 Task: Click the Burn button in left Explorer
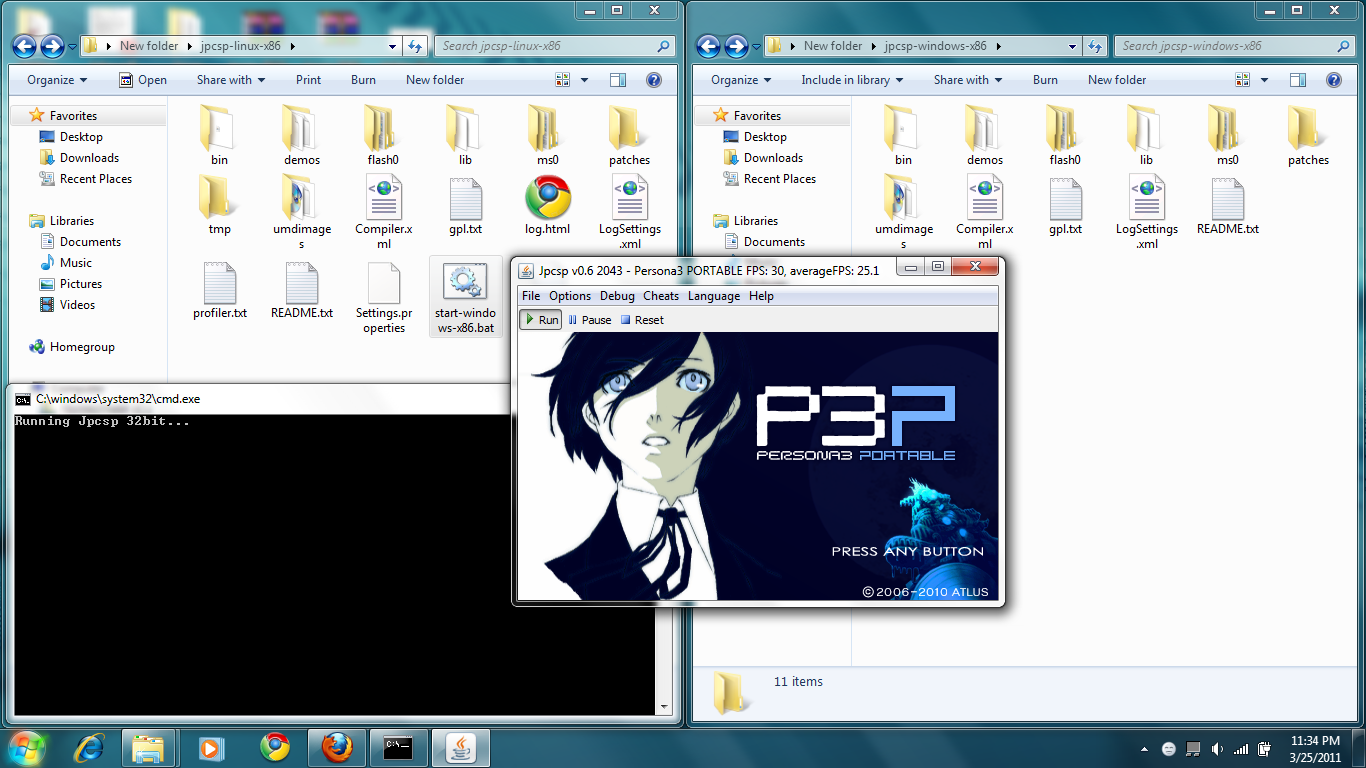(363, 80)
